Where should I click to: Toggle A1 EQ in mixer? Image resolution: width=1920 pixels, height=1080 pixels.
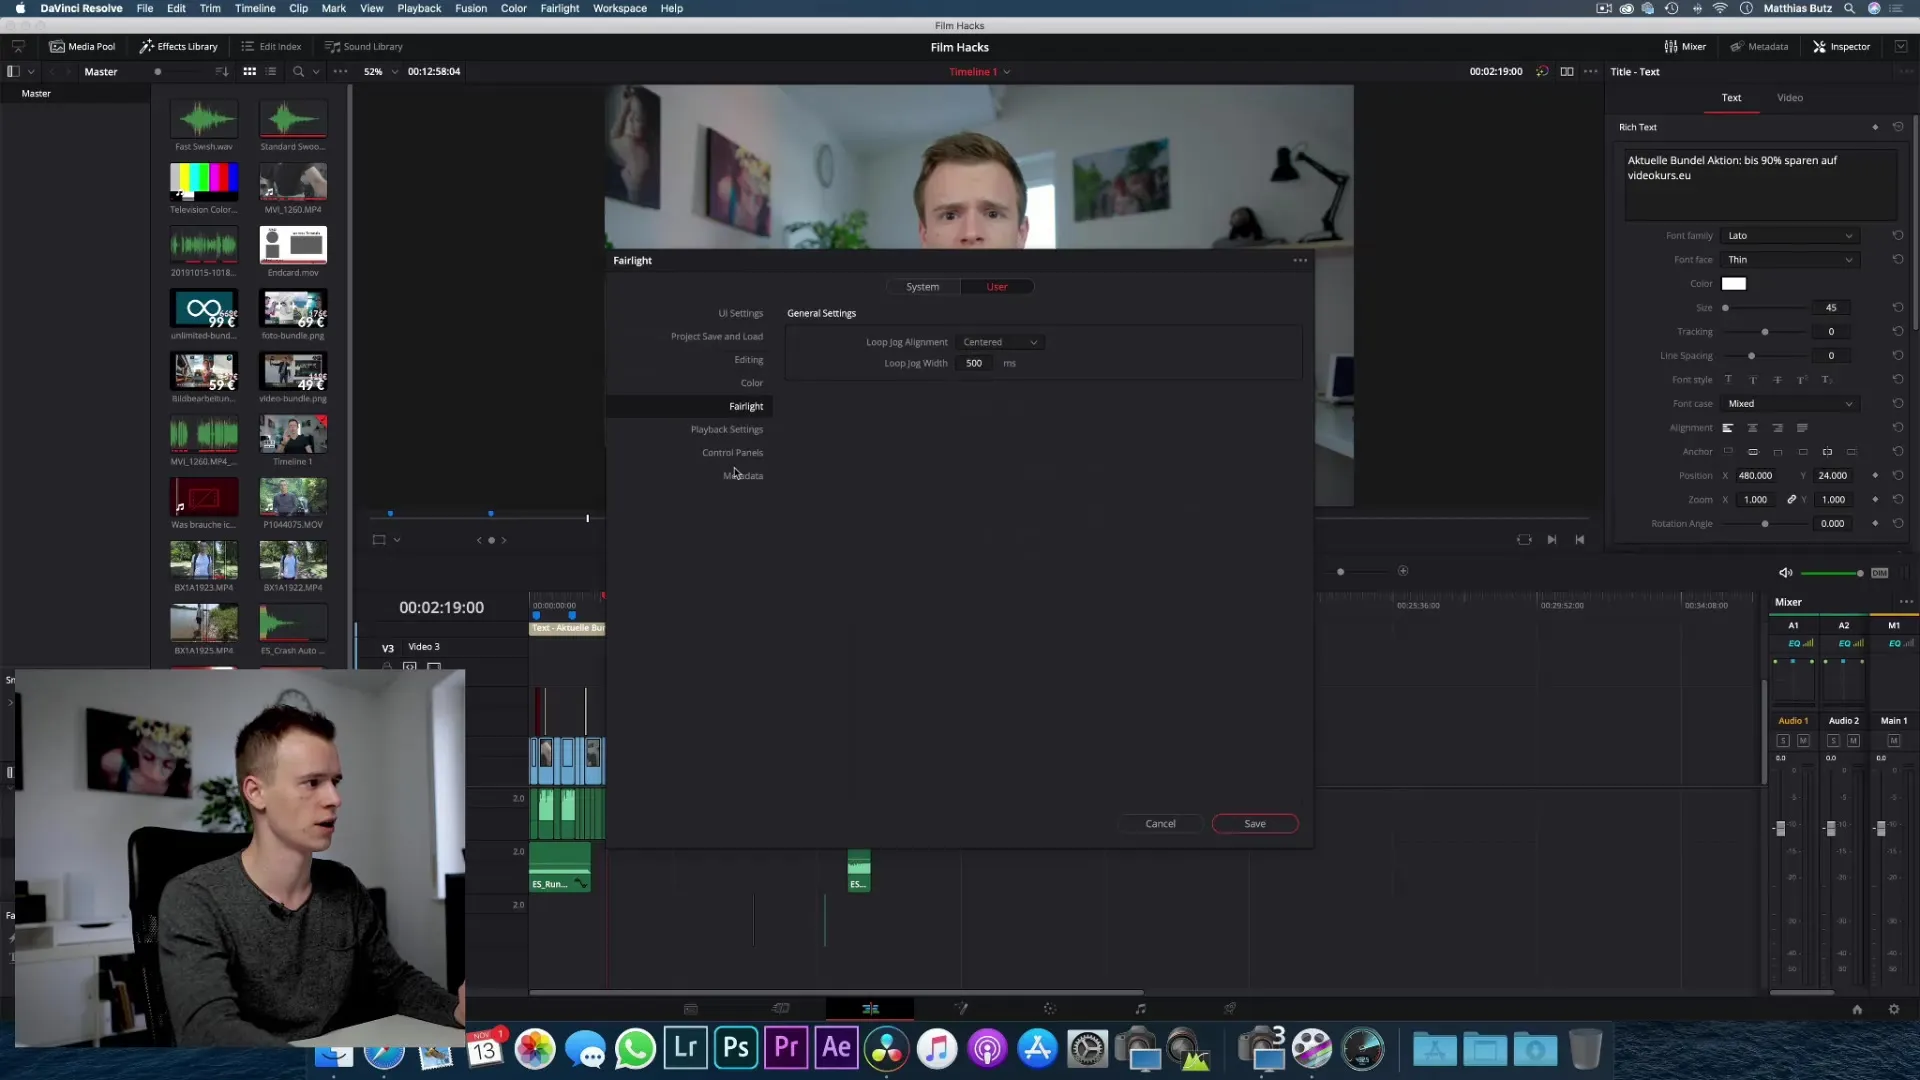coord(1800,643)
